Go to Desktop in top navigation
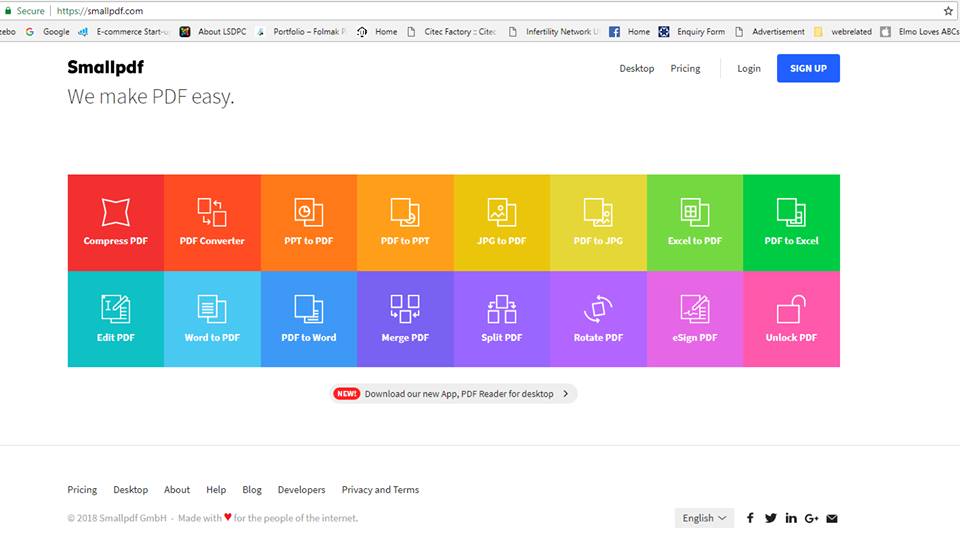960x539 pixels. [x=636, y=69]
